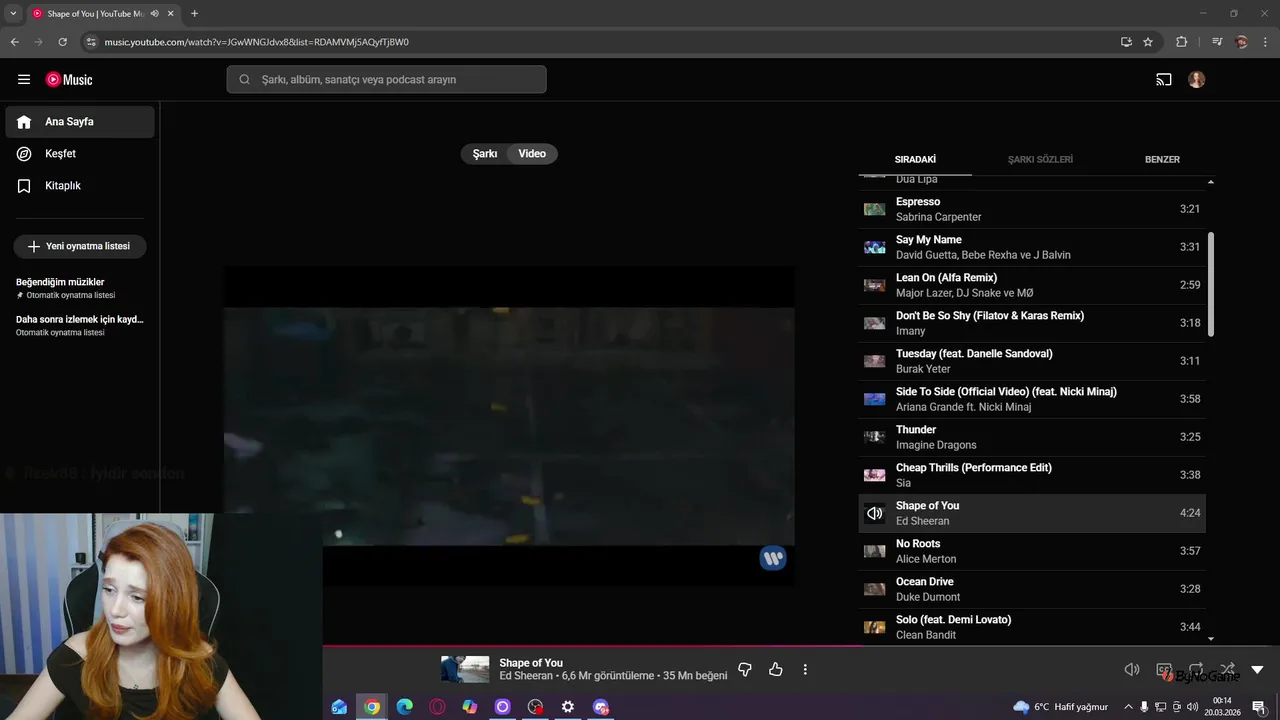Open the Chrome three-dot menu
Screen dimensions: 1280x720
1265,42
